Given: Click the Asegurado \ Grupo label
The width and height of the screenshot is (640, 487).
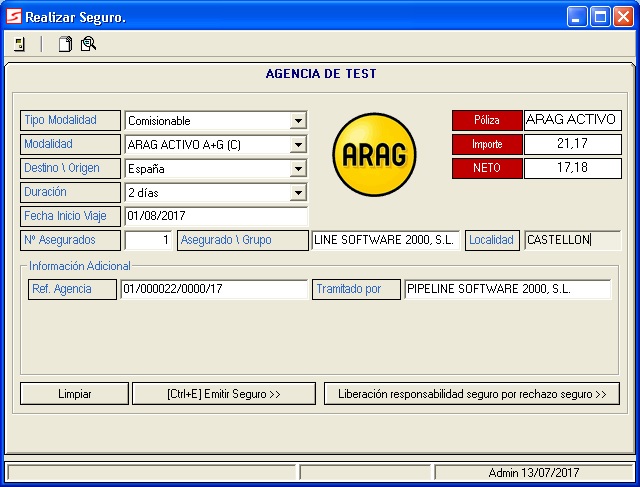Looking at the screenshot, I should pyautogui.click(x=242, y=240).
